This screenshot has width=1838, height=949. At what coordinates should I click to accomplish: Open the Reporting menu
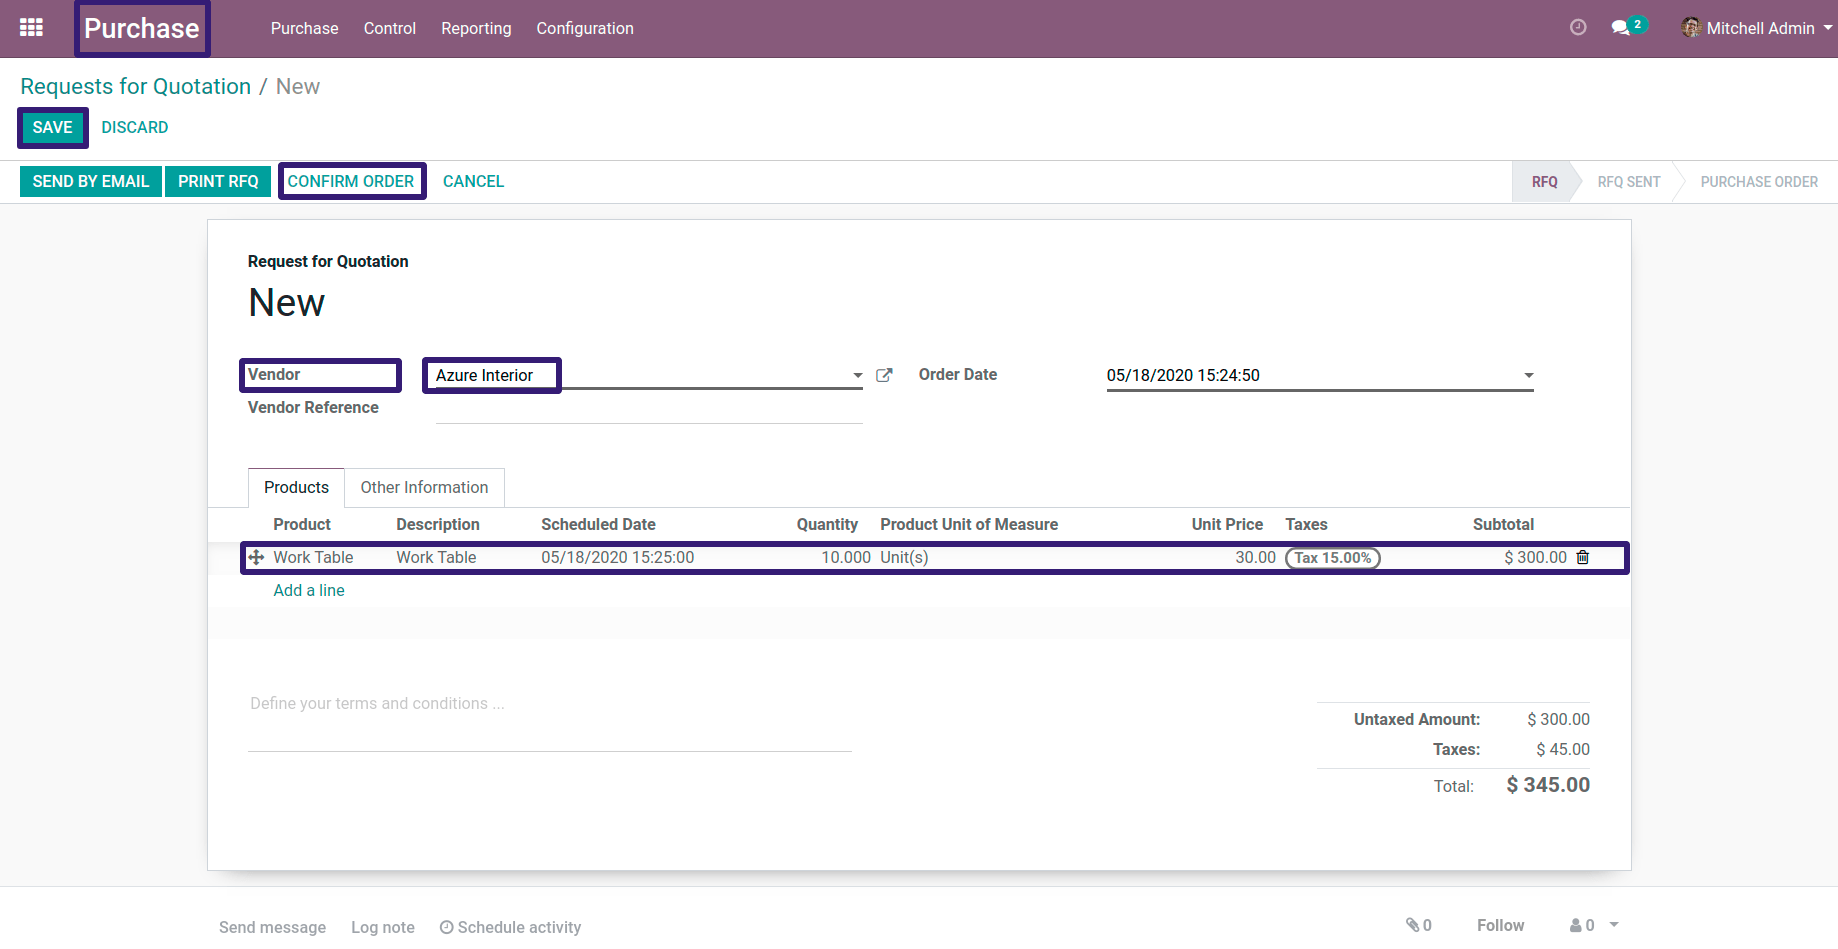(476, 28)
